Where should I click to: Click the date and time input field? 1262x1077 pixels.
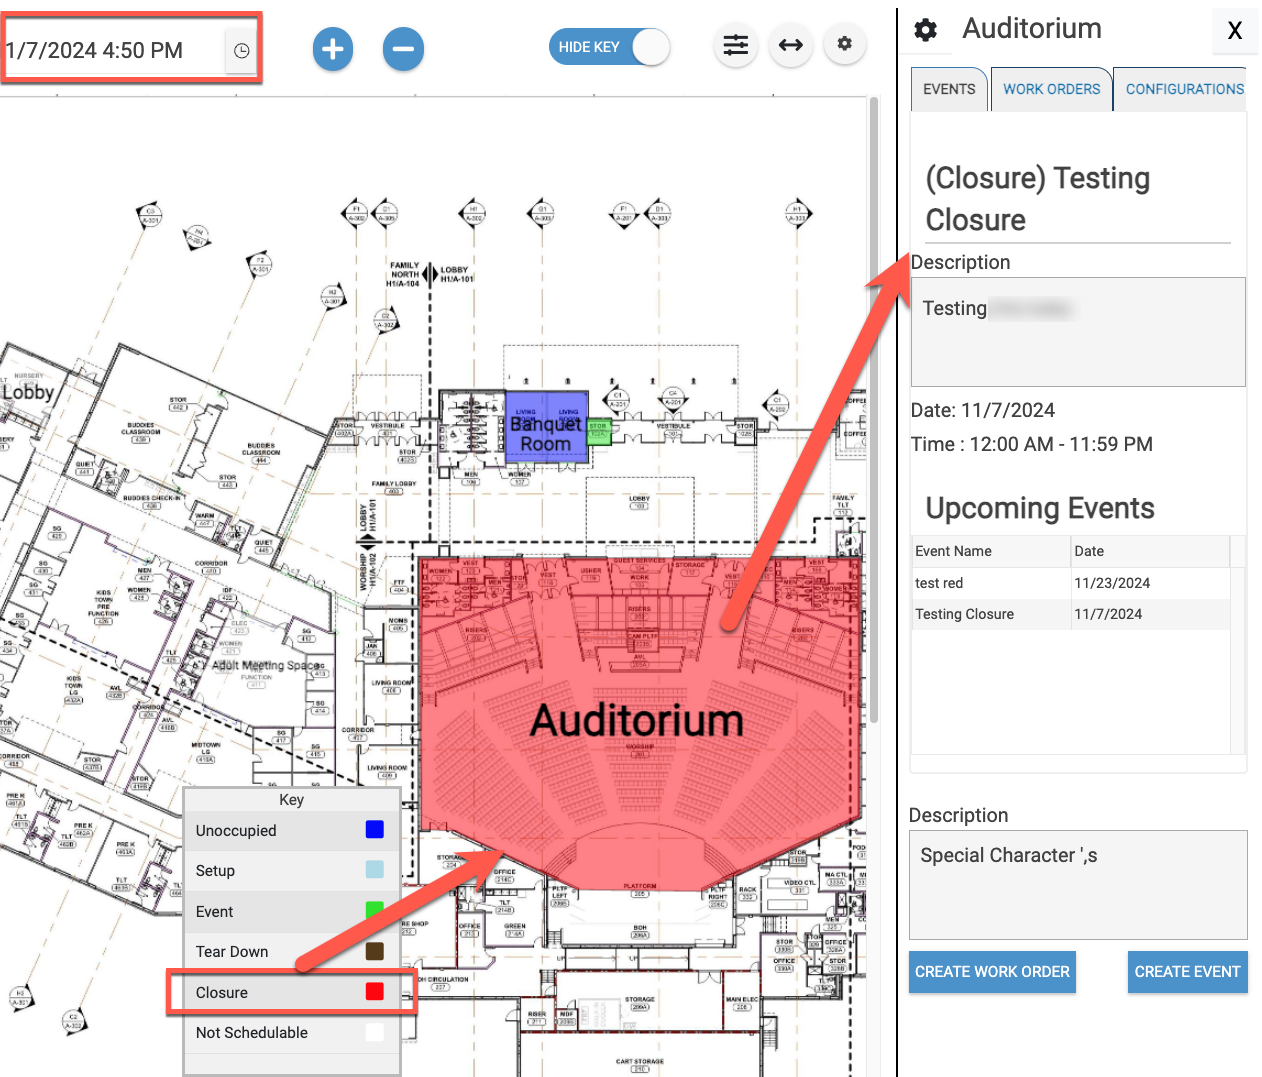click(x=110, y=51)
